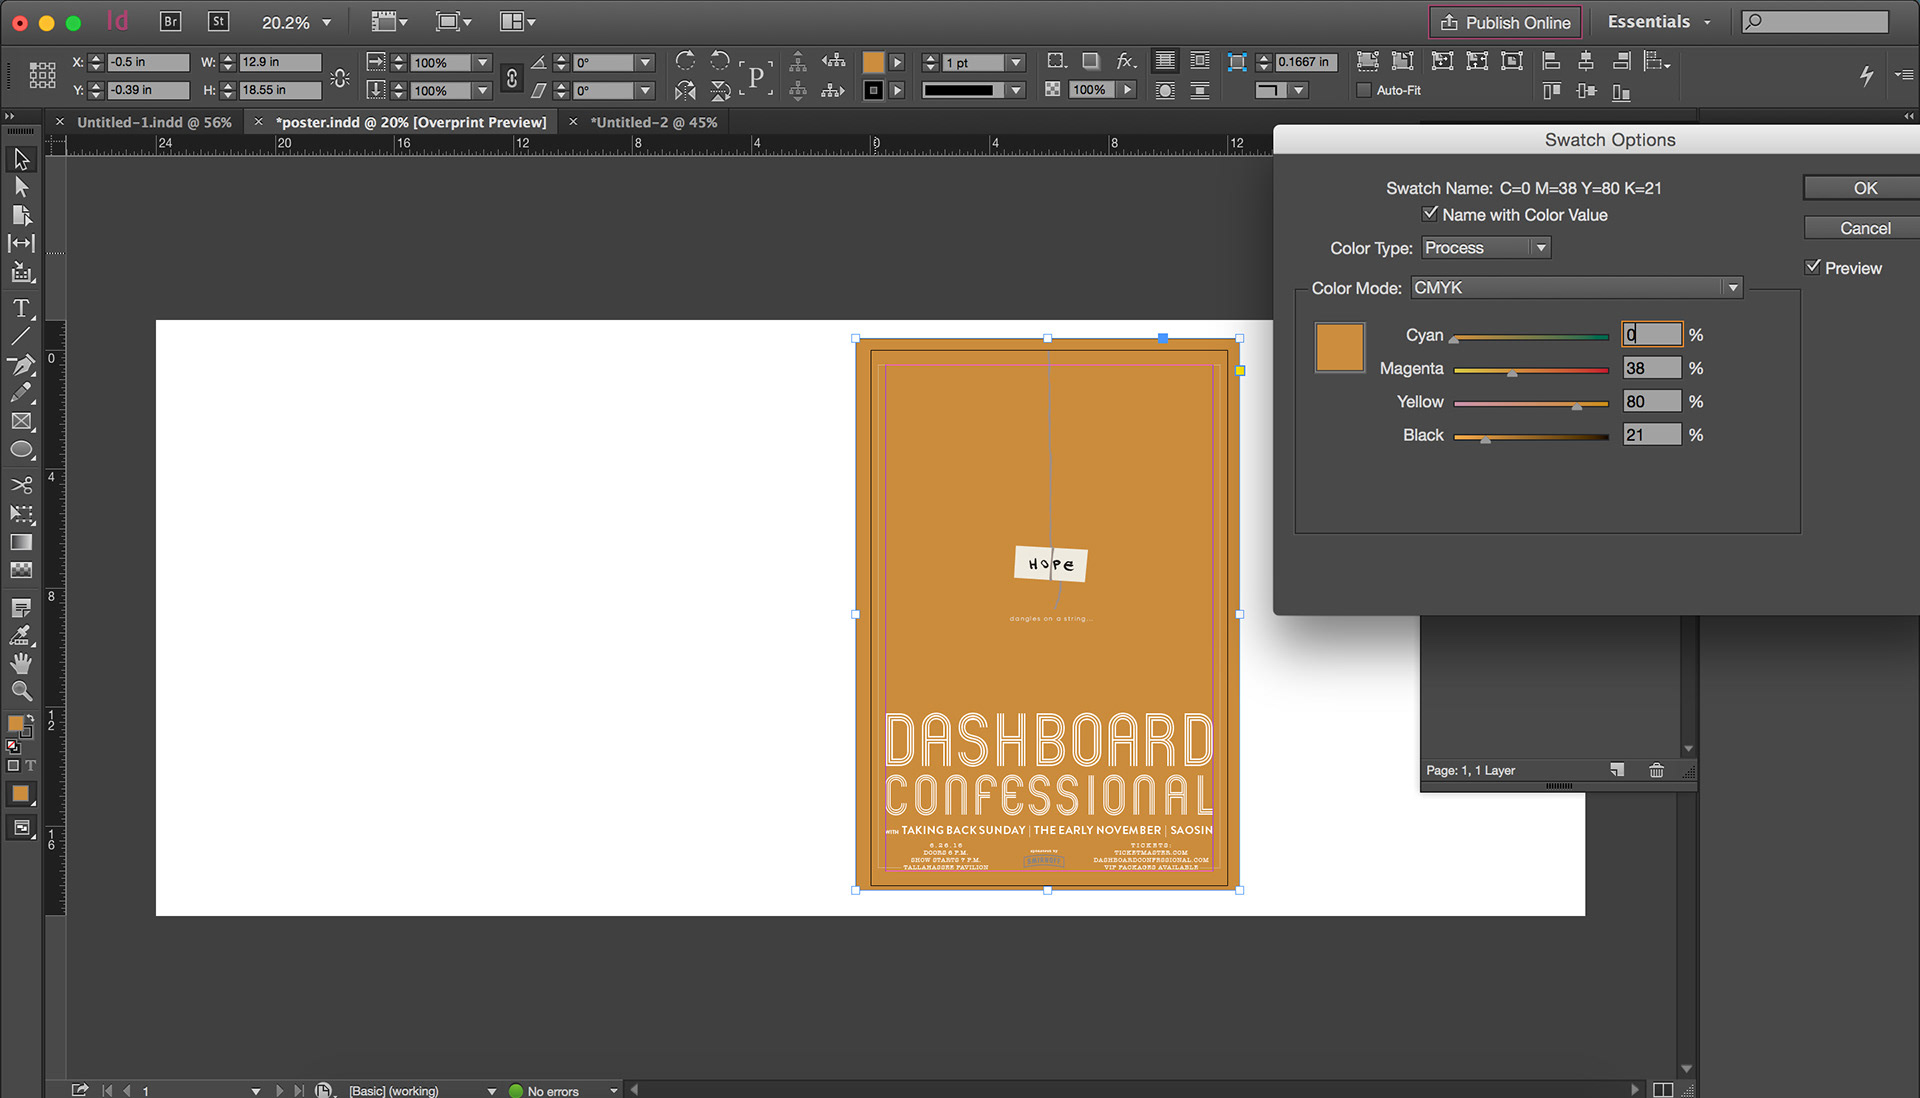Open the Essentials workspace dropdown
1920x1098 pixels.
point(1659,22)
